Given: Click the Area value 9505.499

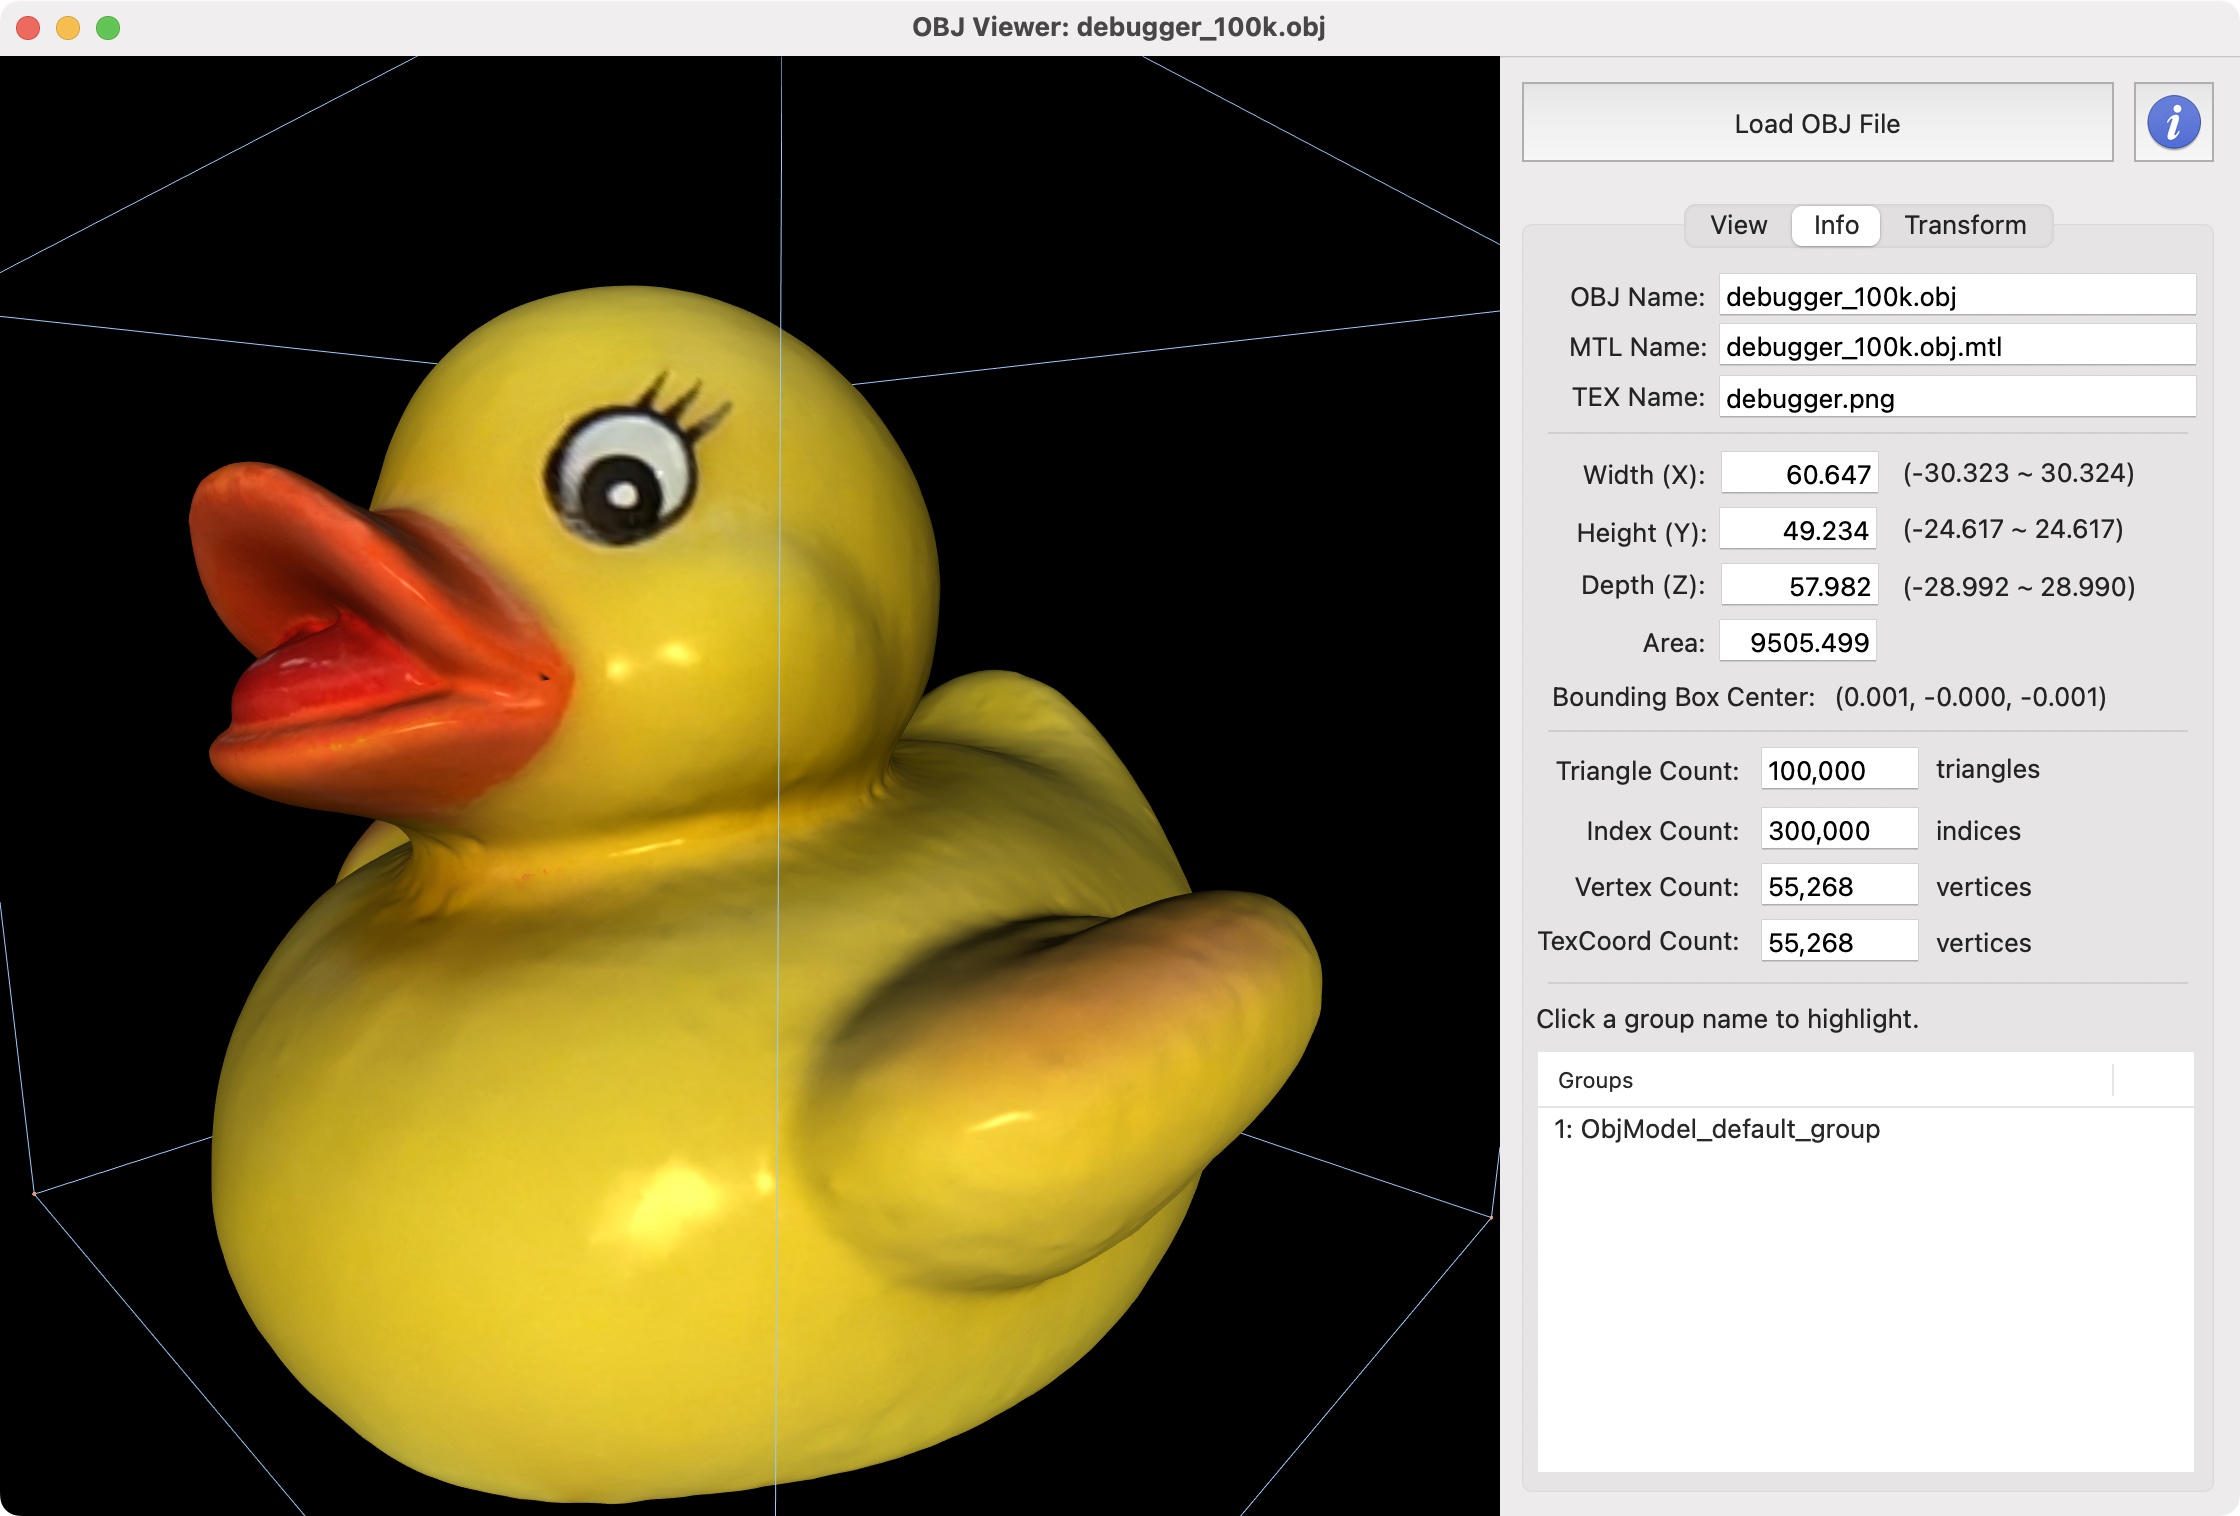Looking at the screenshot, I should tap(1798, 641).
